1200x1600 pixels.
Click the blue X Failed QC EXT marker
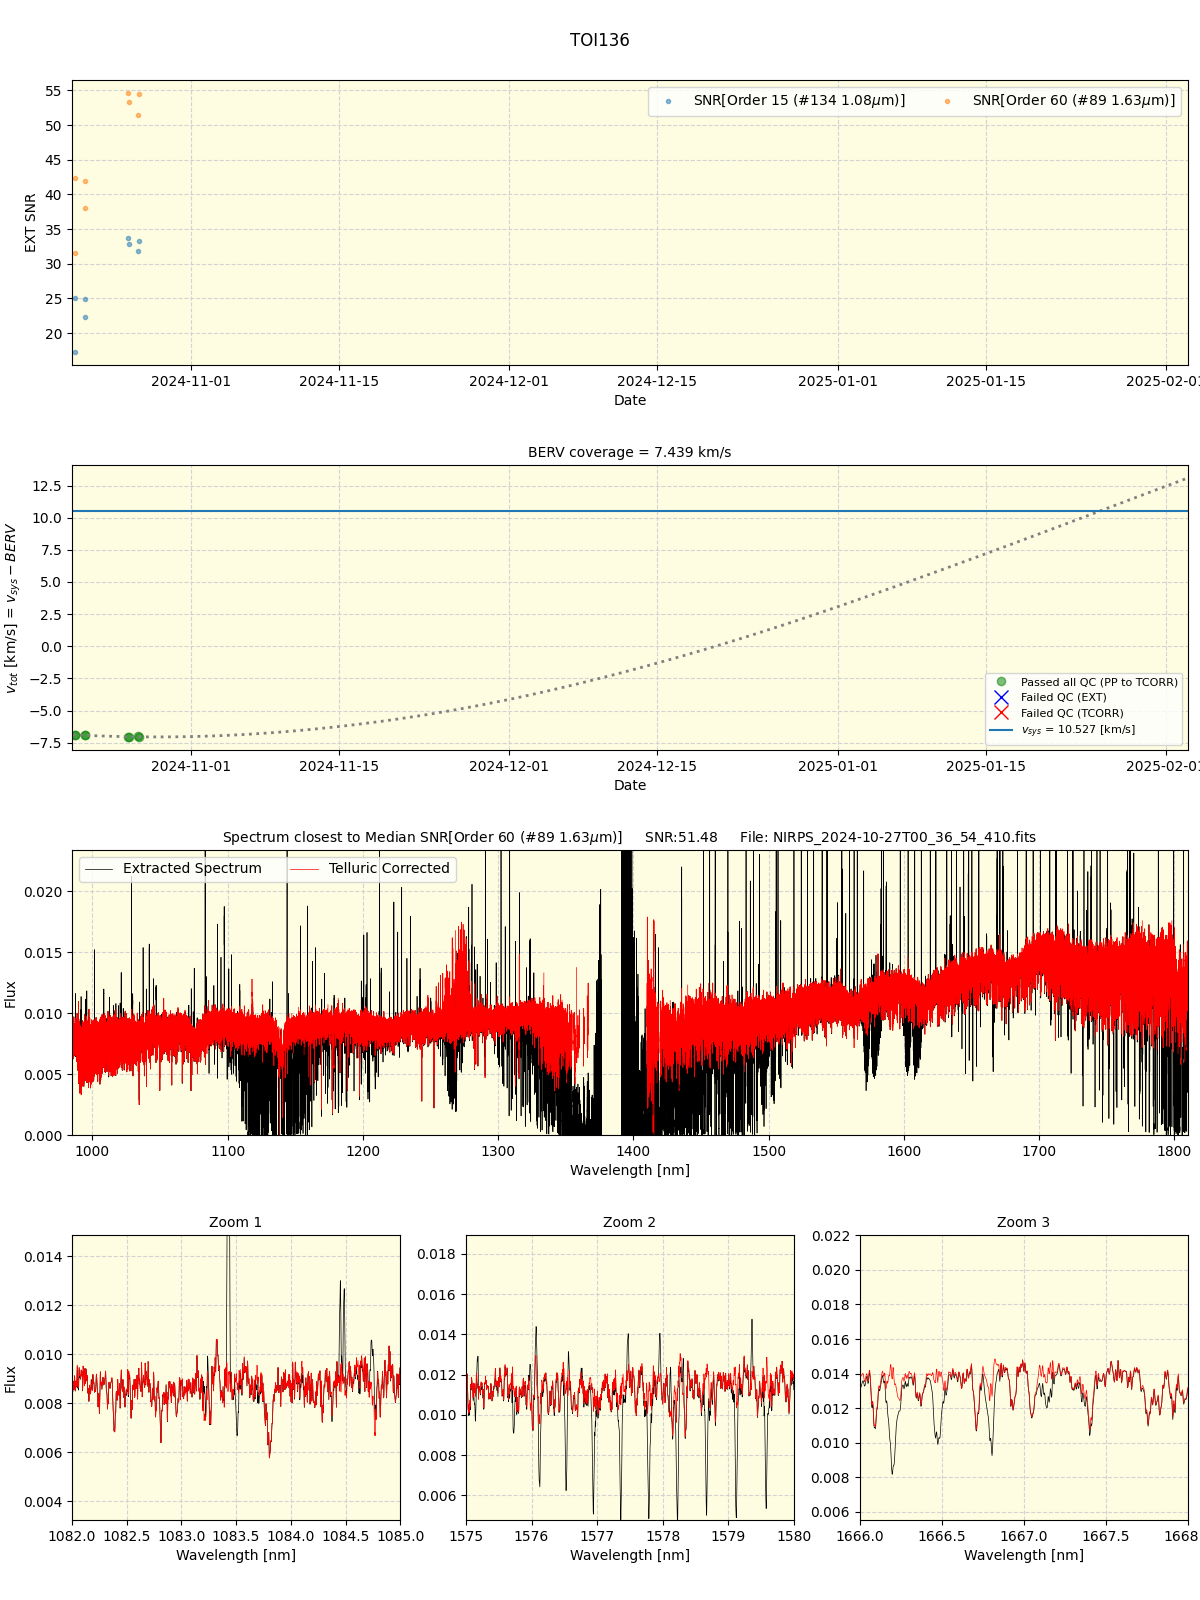[1001, 697]
